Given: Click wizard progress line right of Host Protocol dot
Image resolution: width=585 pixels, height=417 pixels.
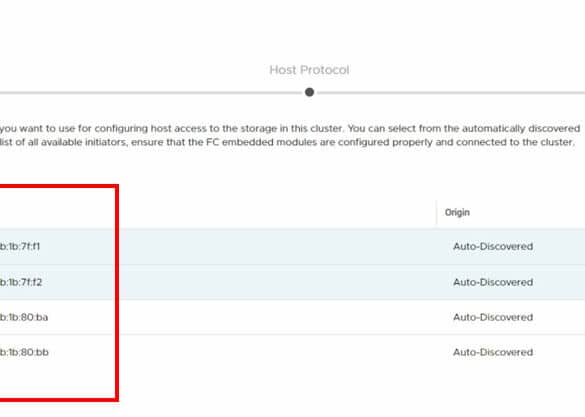Looking at the screenshot, I should 450,93.
